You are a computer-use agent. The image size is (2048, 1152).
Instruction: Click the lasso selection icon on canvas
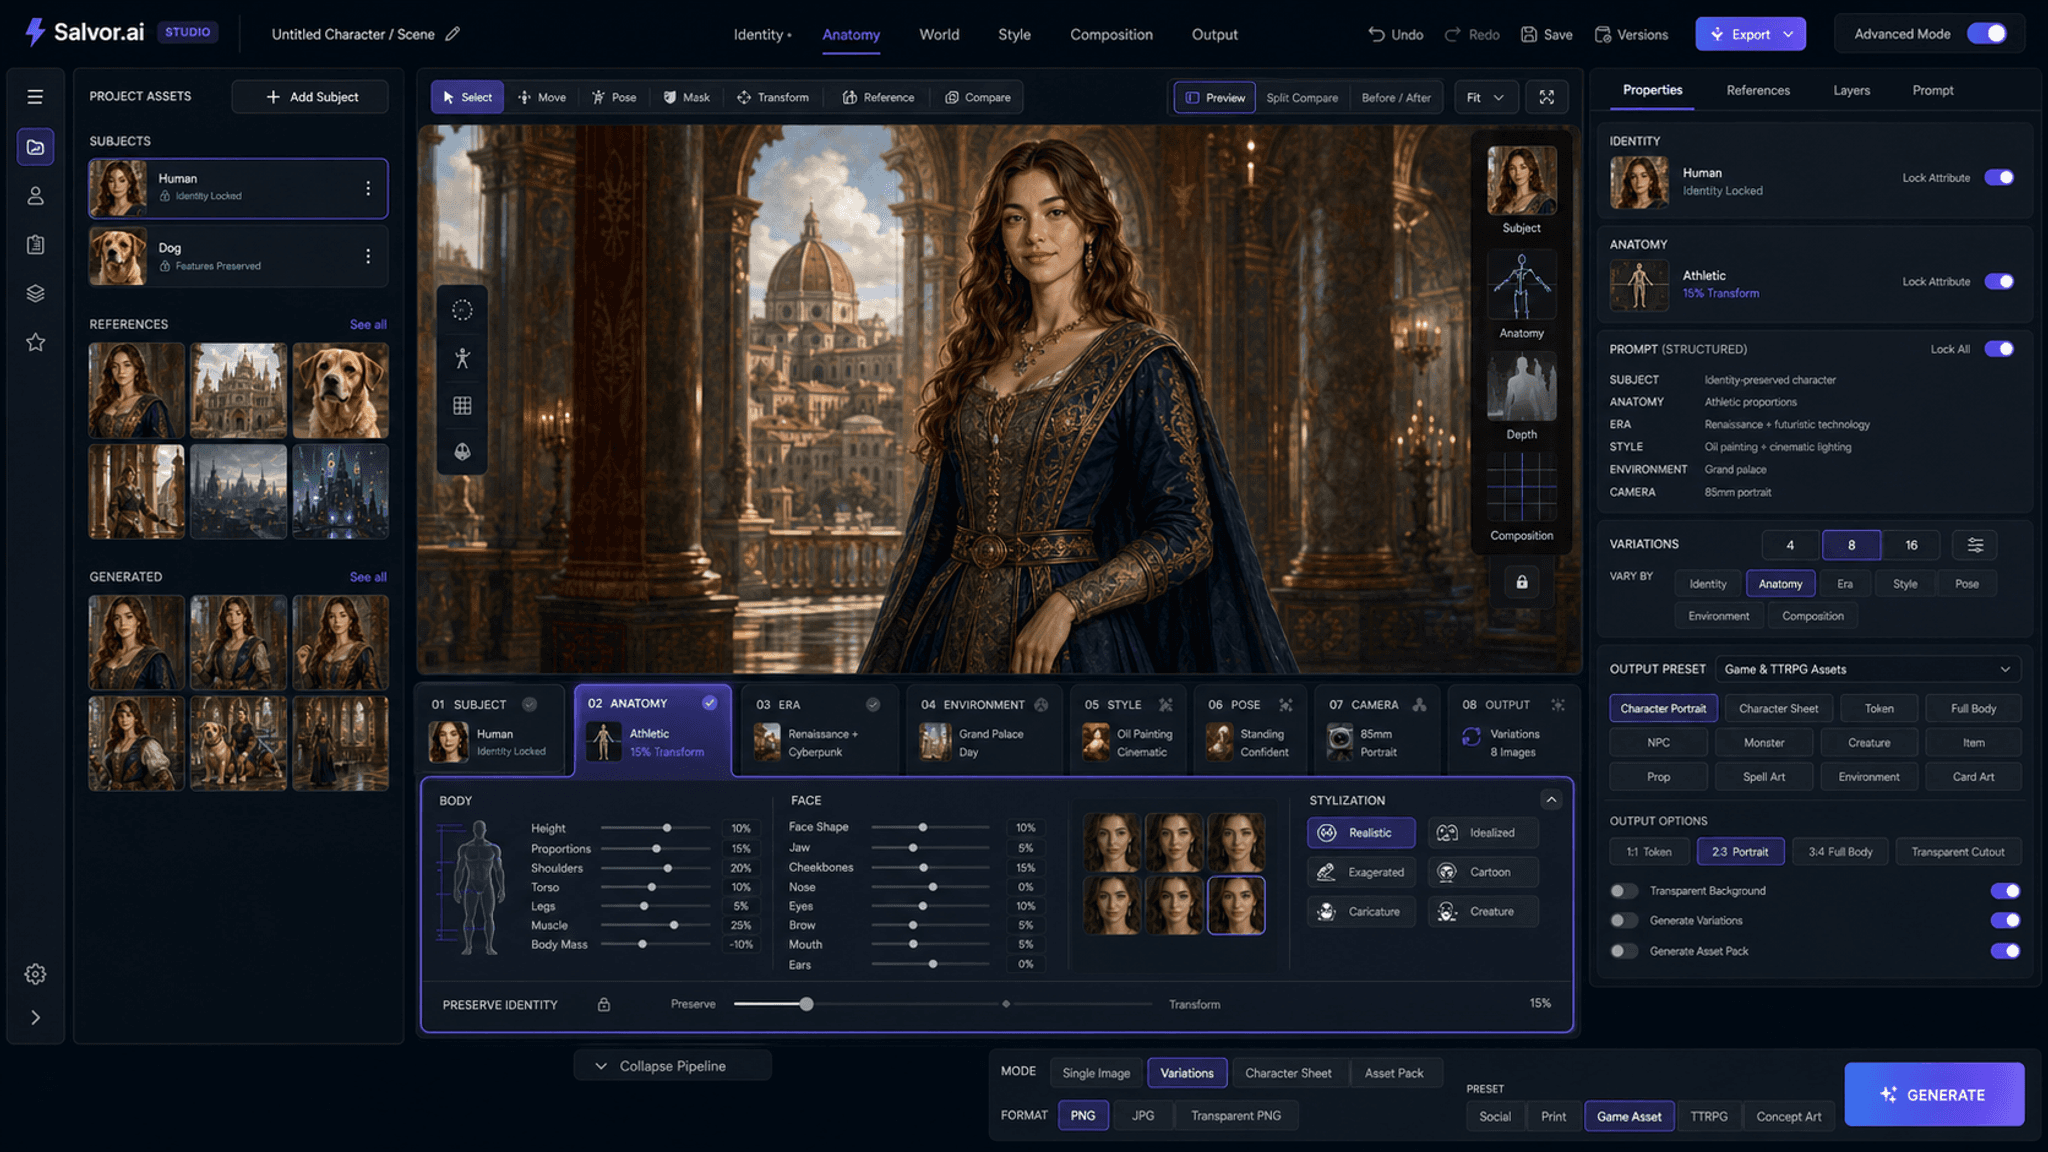point(462,310)
